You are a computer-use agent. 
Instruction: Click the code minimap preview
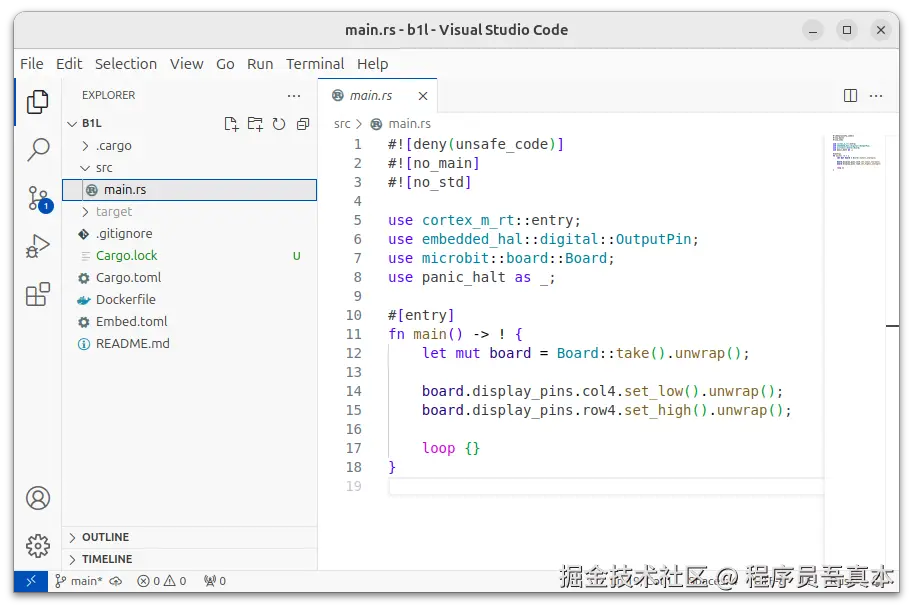[856, 153]
